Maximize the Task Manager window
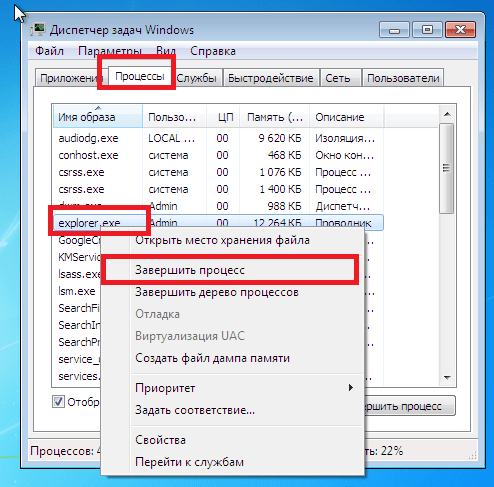This screenshot has width=494, height=487. click(x=427, y=30)
